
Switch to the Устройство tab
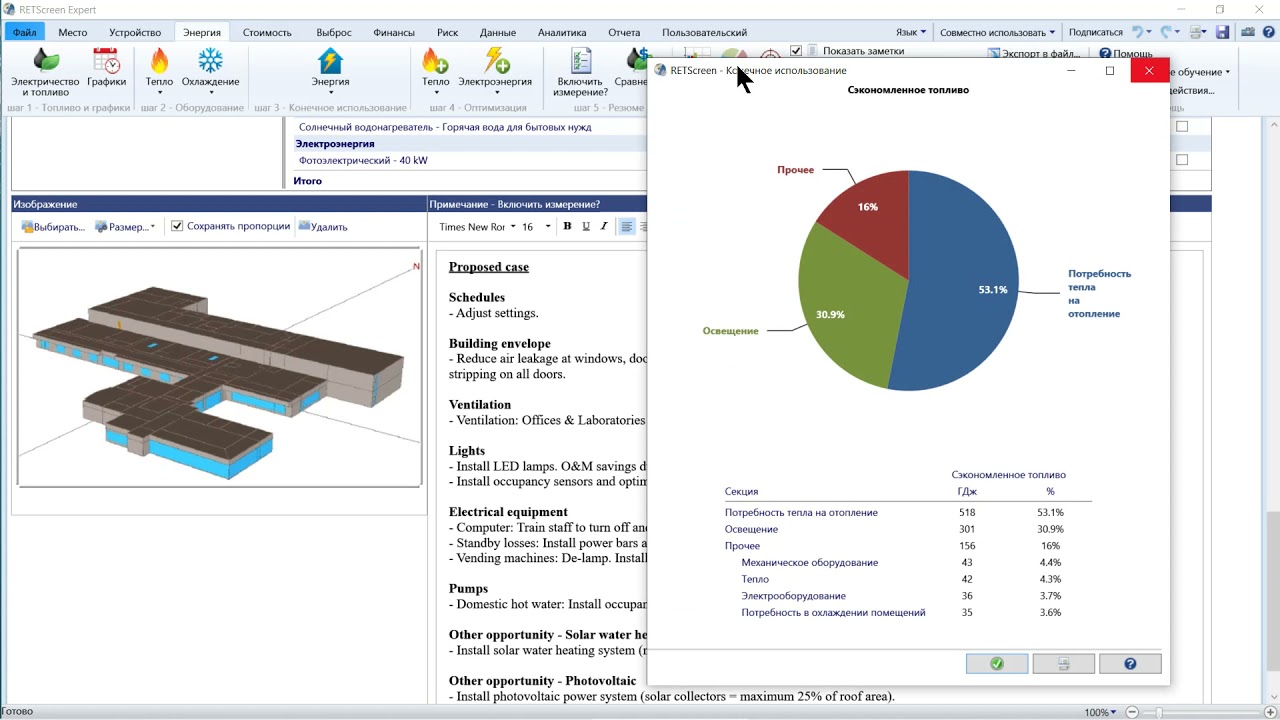pyautogui.click(x=135, y=32)
